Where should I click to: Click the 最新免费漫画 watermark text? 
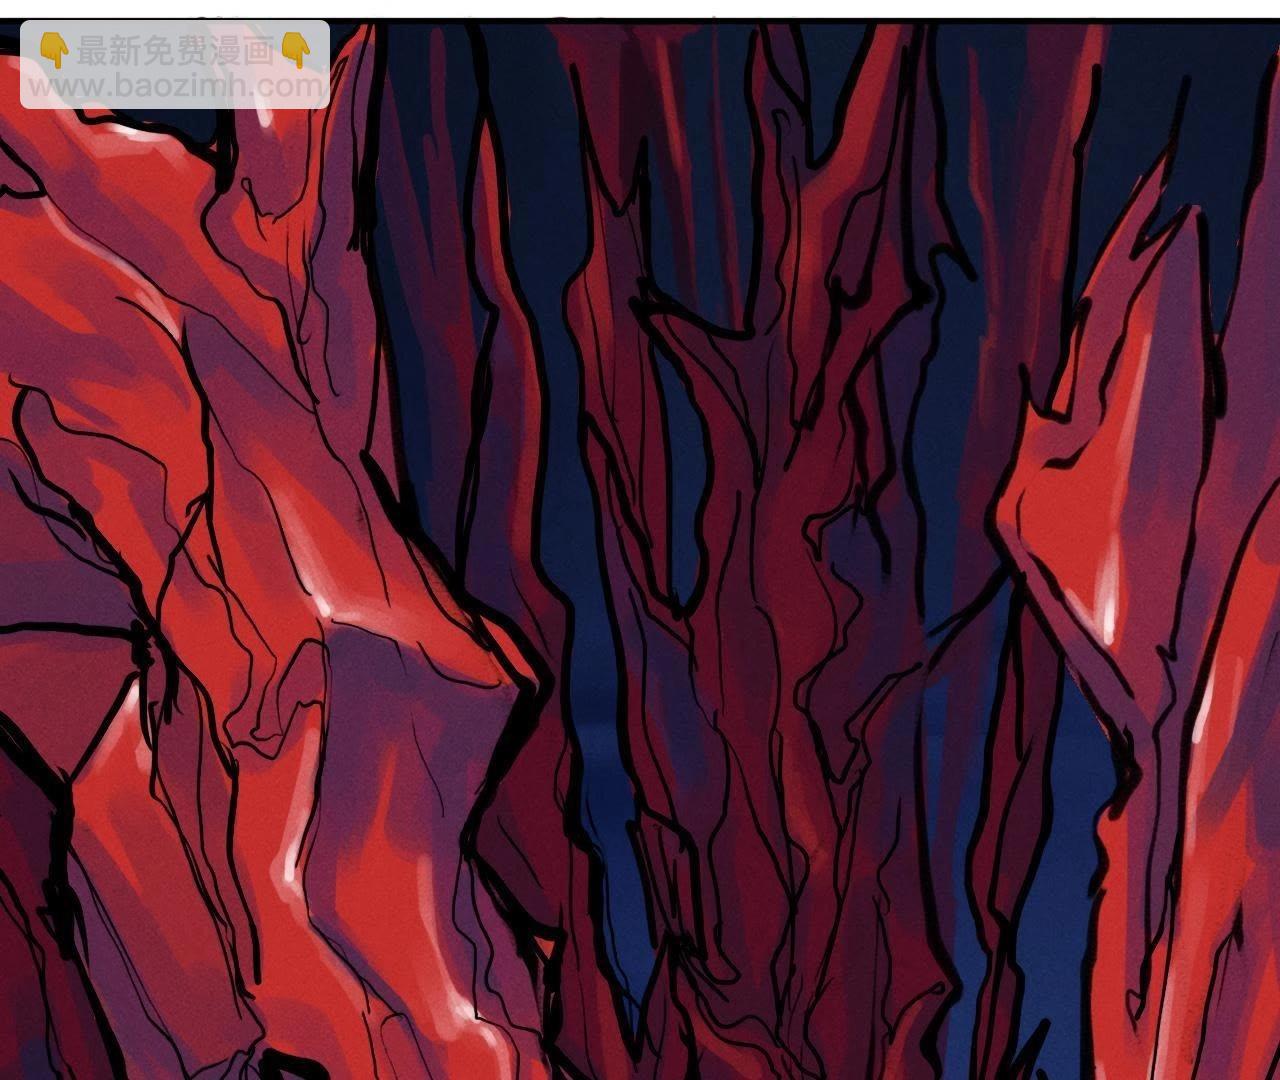(x=174, y=50)
